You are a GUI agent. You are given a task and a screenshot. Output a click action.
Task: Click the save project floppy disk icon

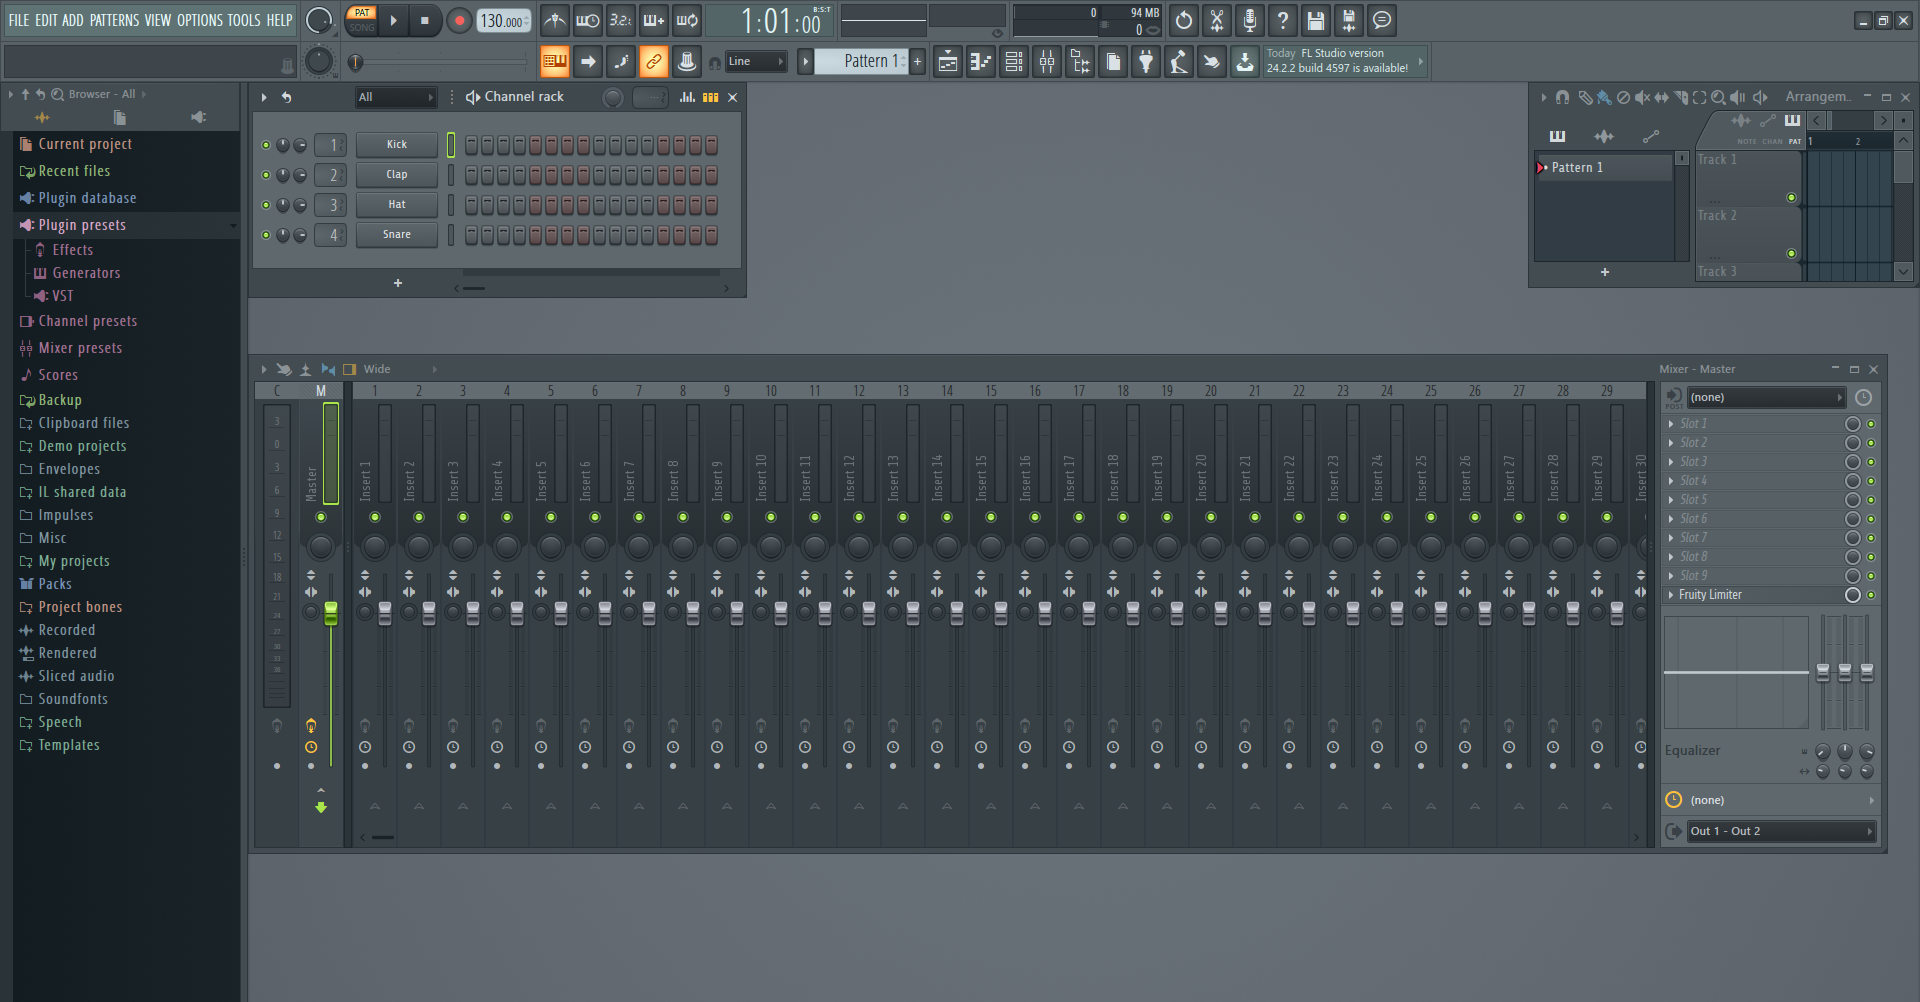click(x=1316, y=21)
